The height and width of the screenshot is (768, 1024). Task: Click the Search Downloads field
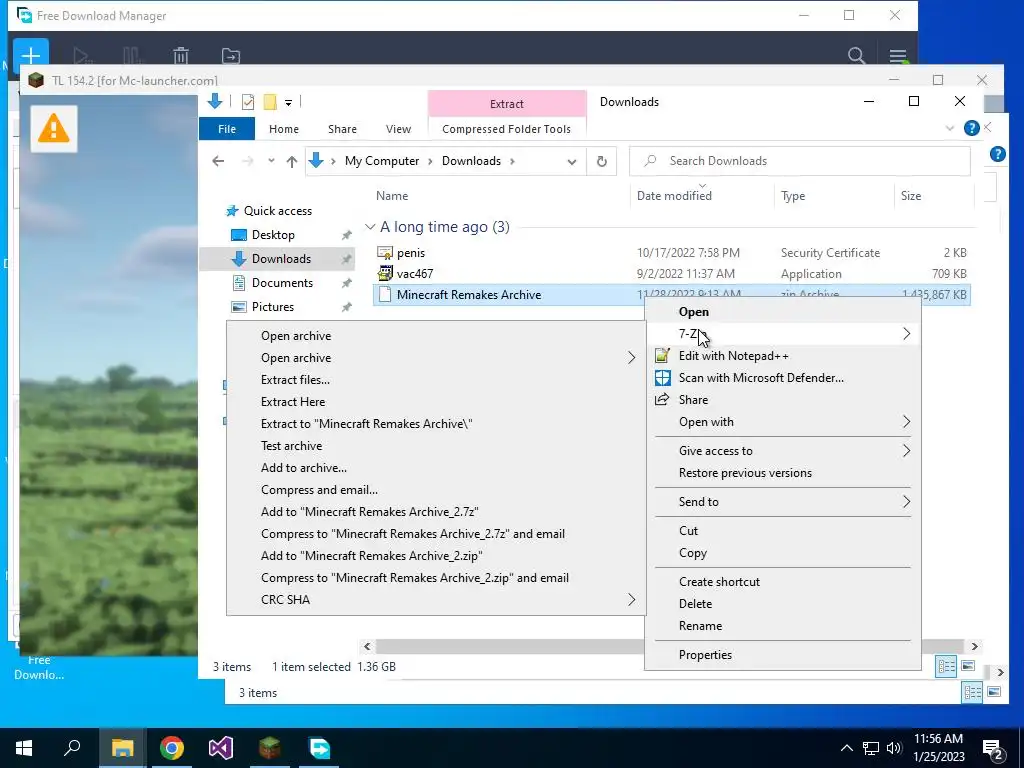pos(799,161)
